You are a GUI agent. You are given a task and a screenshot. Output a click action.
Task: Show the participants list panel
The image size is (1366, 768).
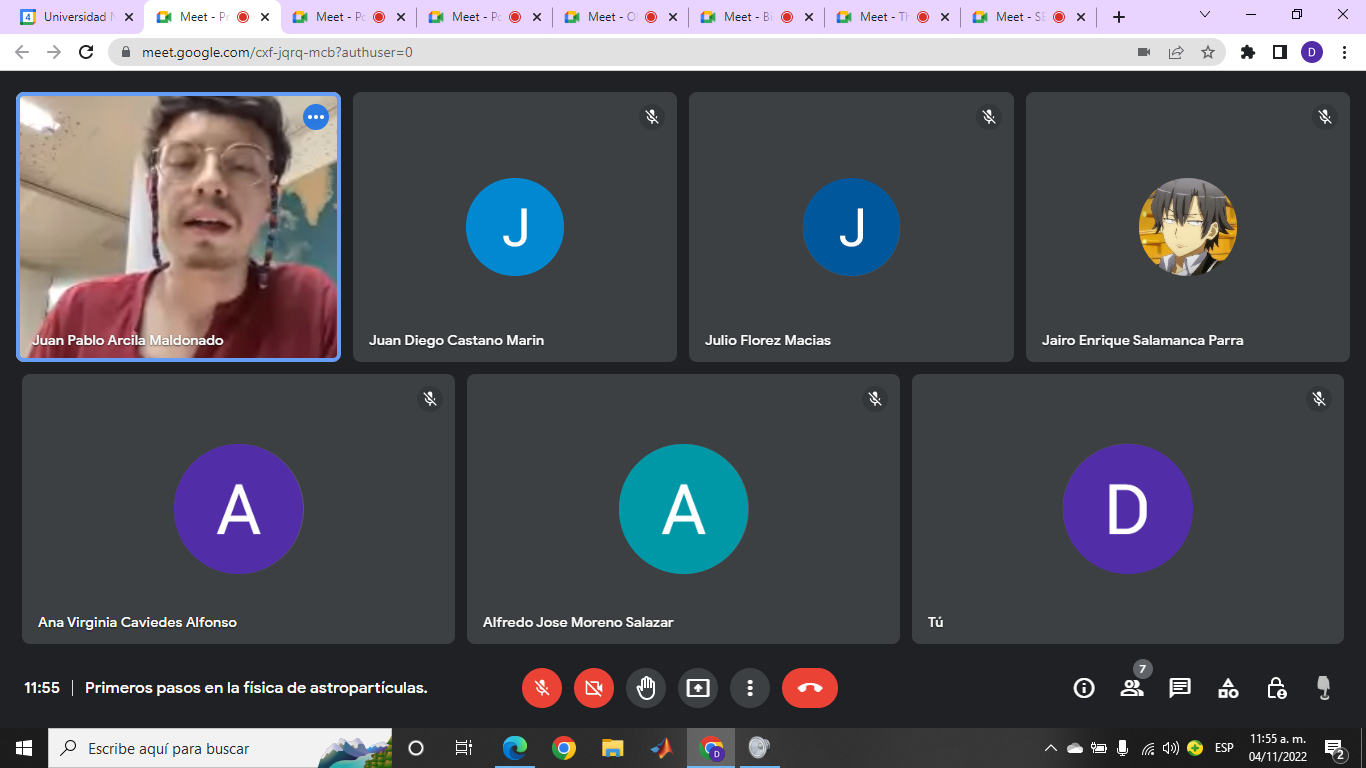pyautogui.click(x=1132, y=688)
